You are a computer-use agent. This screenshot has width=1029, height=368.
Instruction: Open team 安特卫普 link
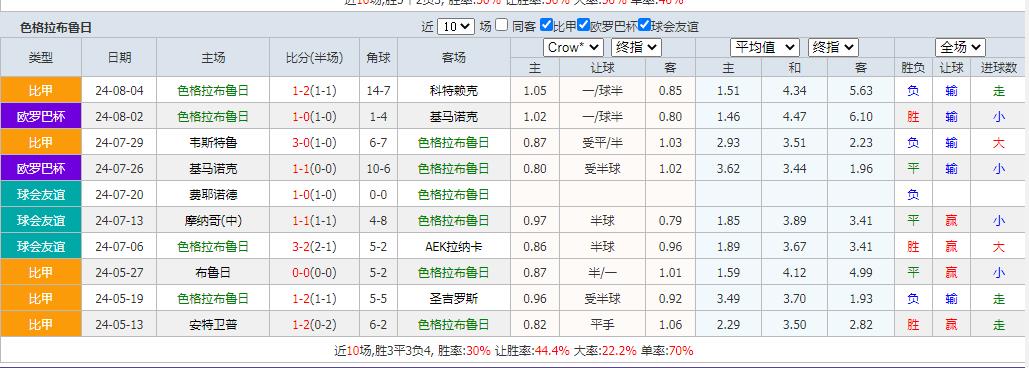(x=213, y=325)
